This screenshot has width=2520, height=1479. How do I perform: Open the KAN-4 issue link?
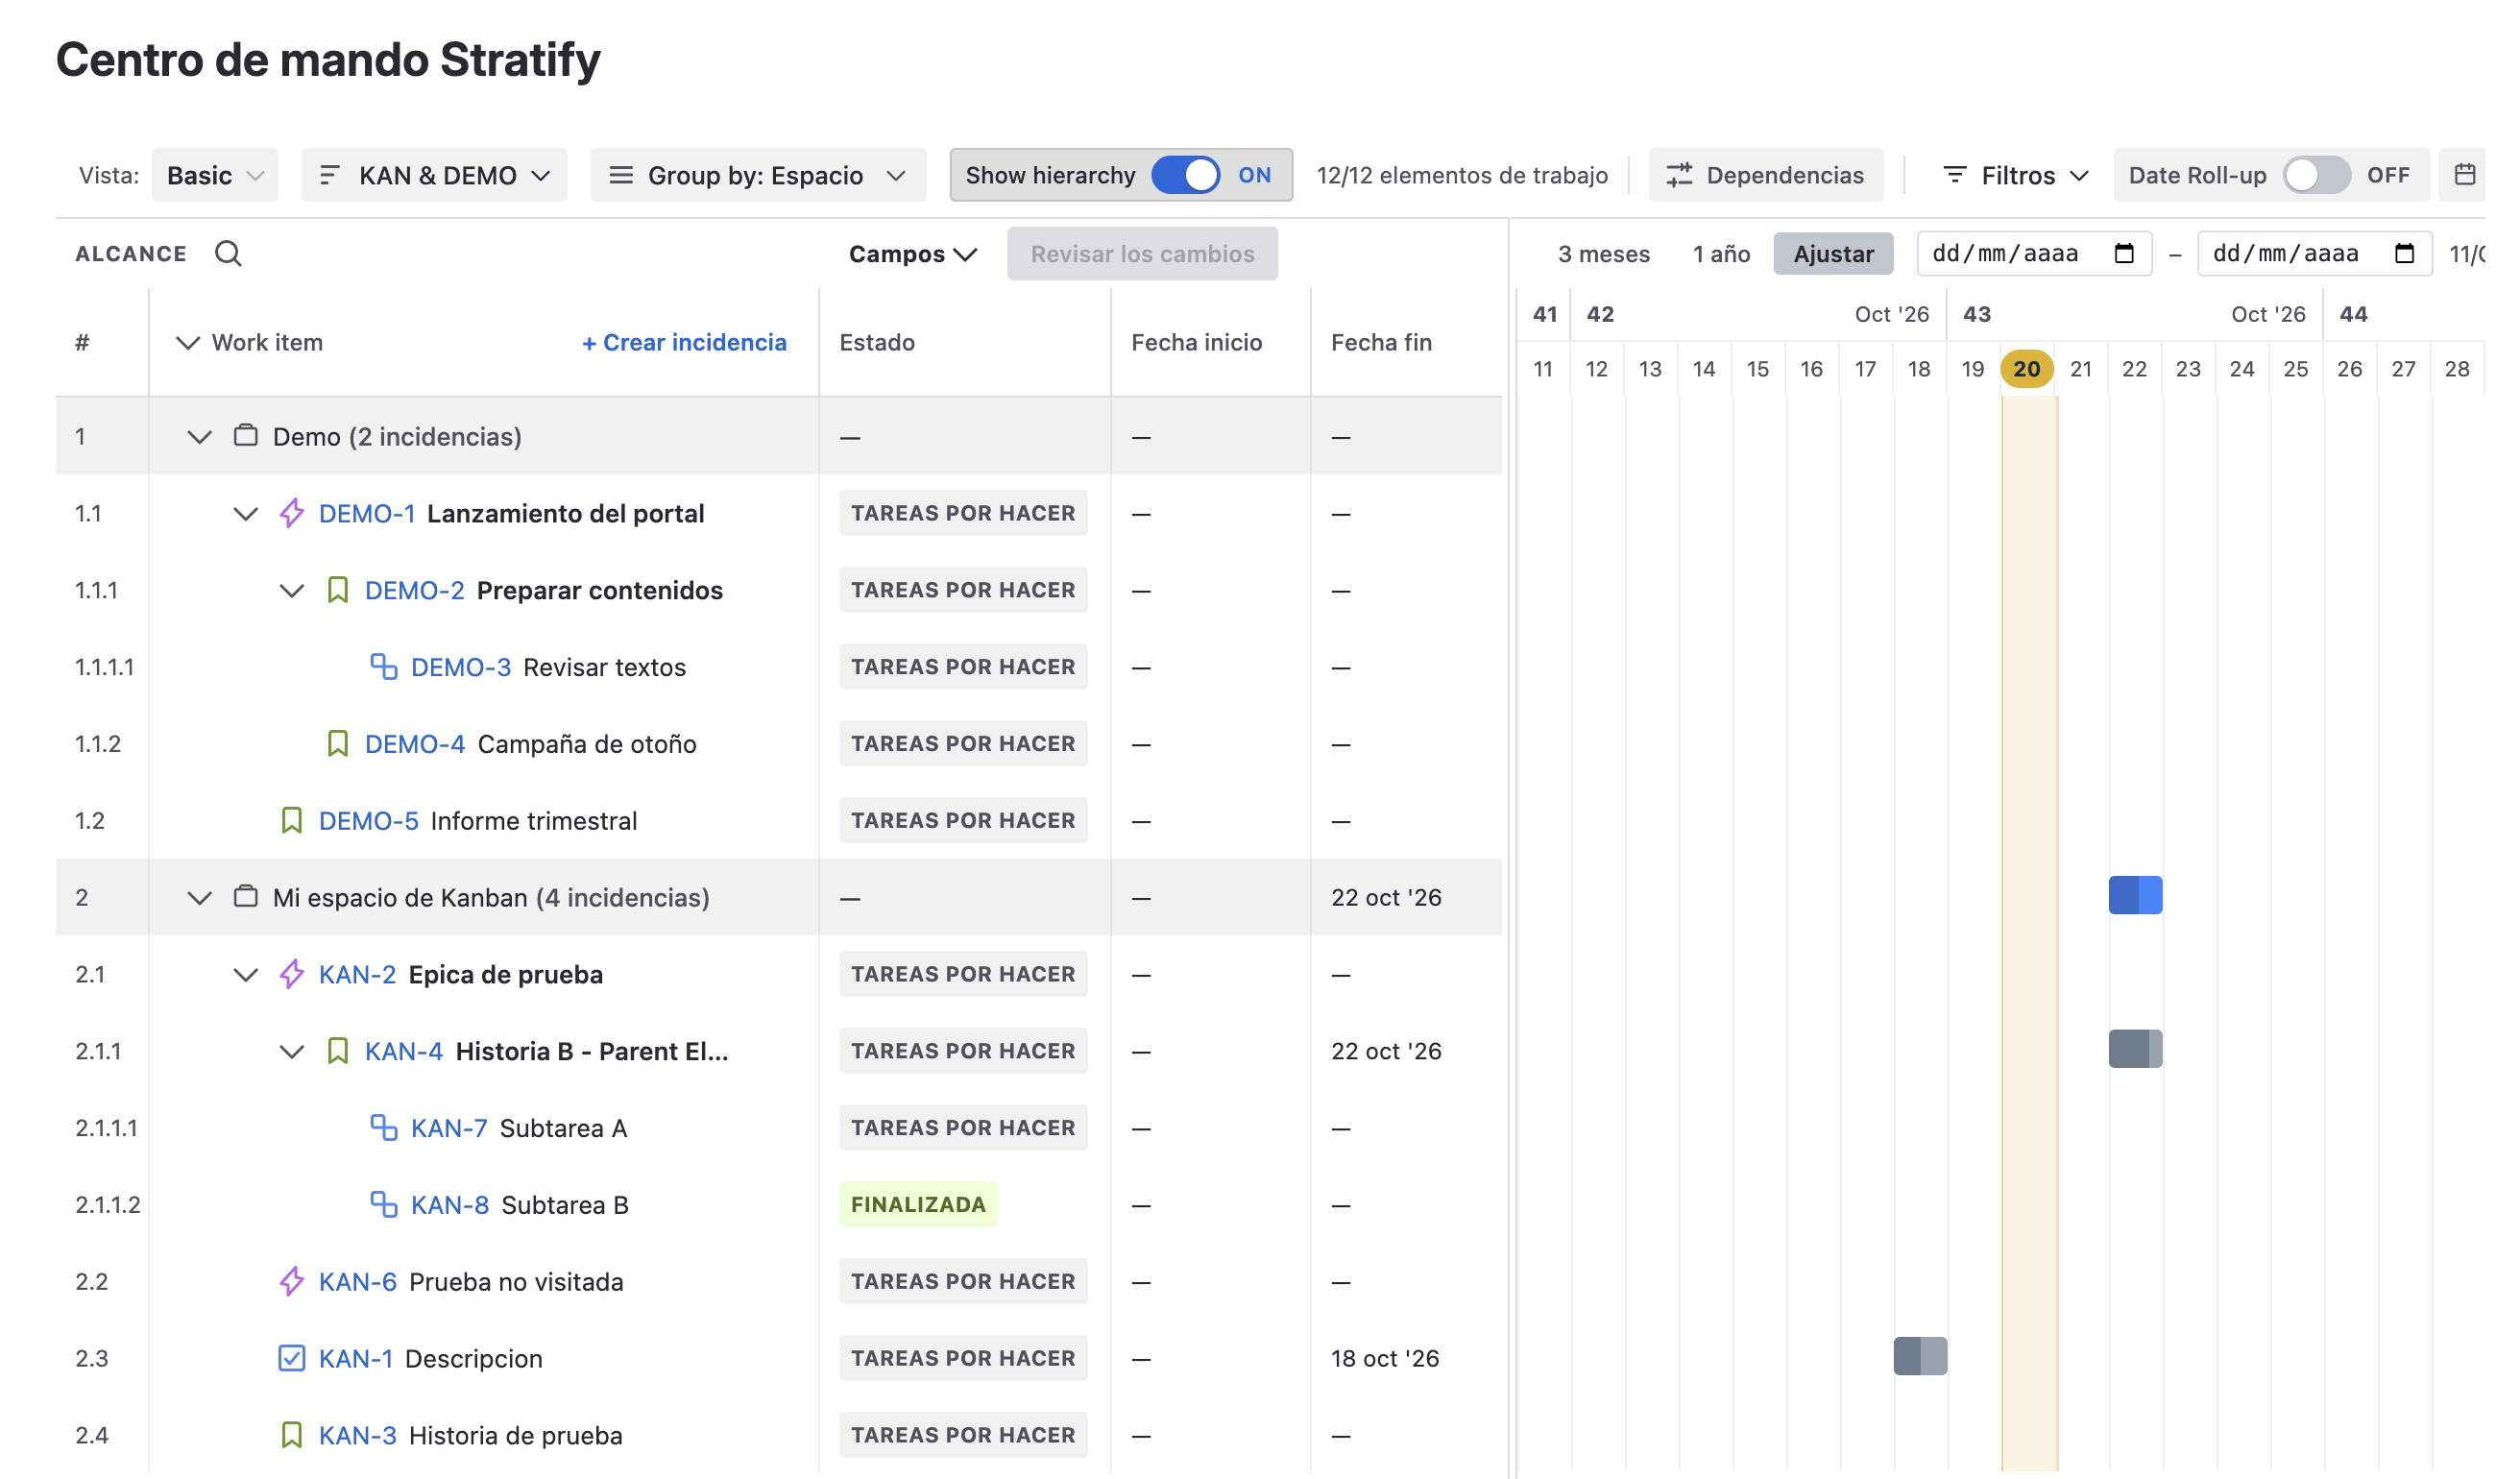point(403,1051)
